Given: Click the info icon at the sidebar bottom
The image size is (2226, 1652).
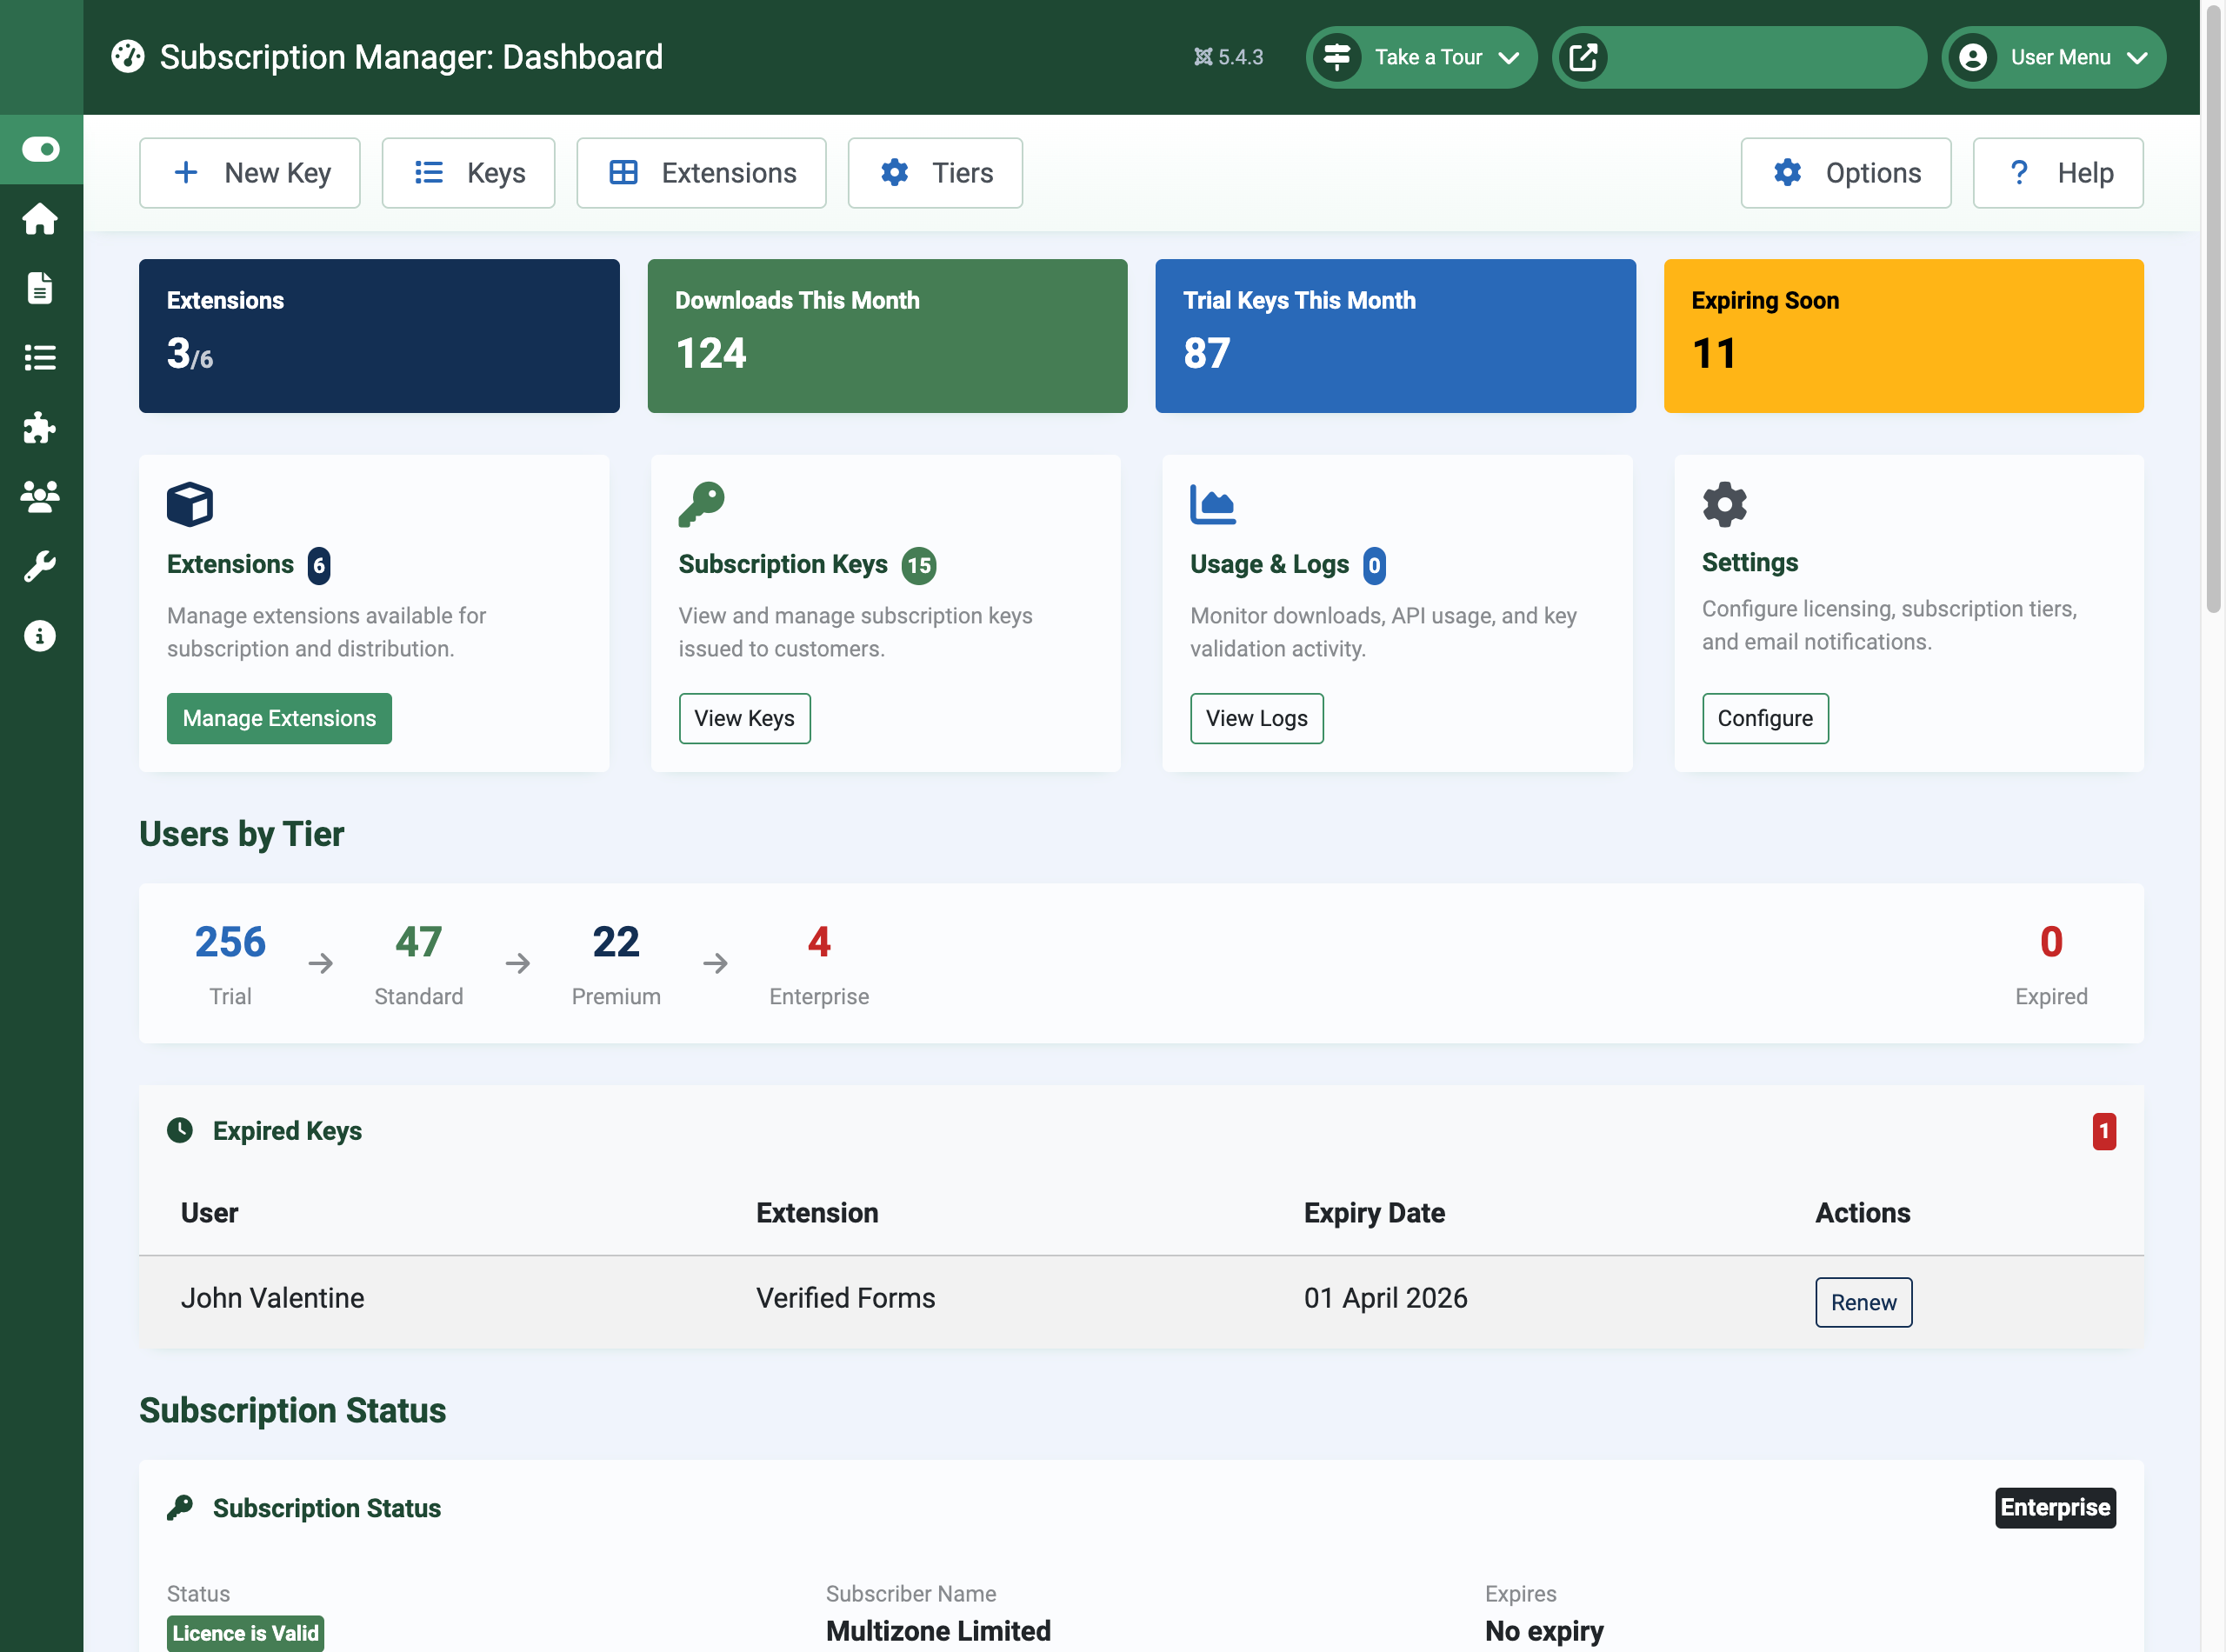Looking at the screenshot, I should [x=40, y=635].
